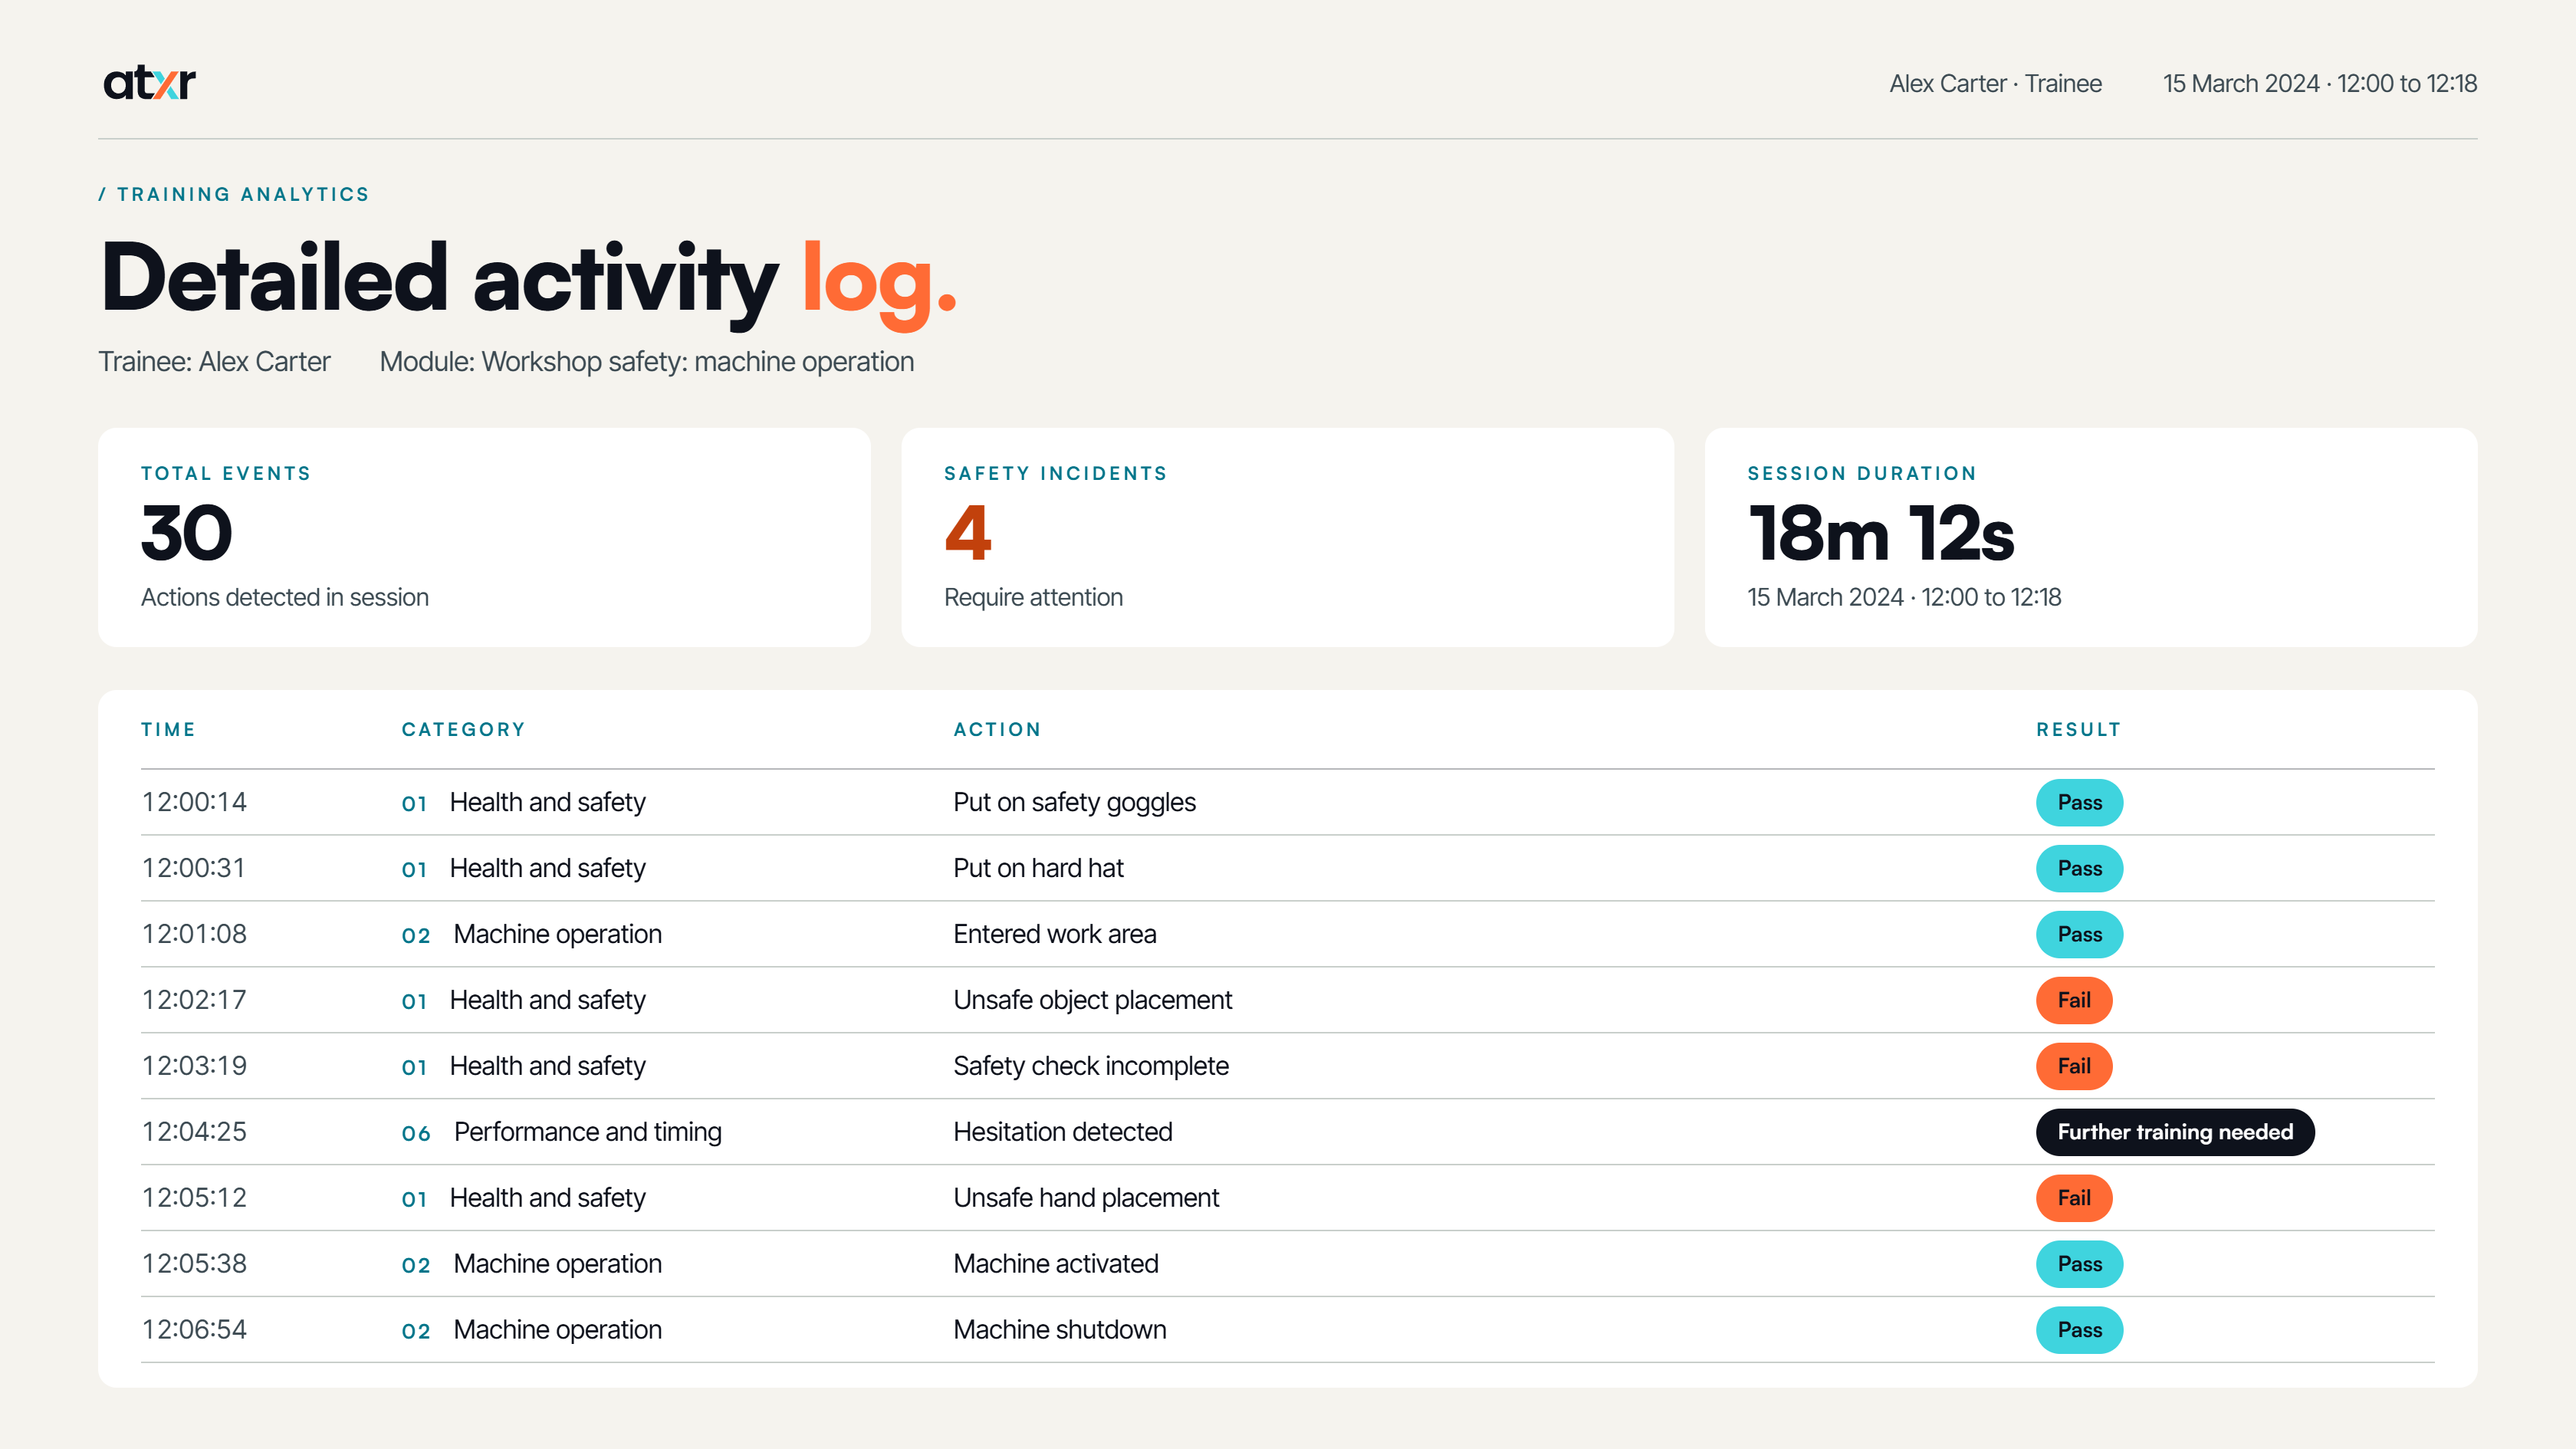Click the ACTION column header

pos(997,729)
